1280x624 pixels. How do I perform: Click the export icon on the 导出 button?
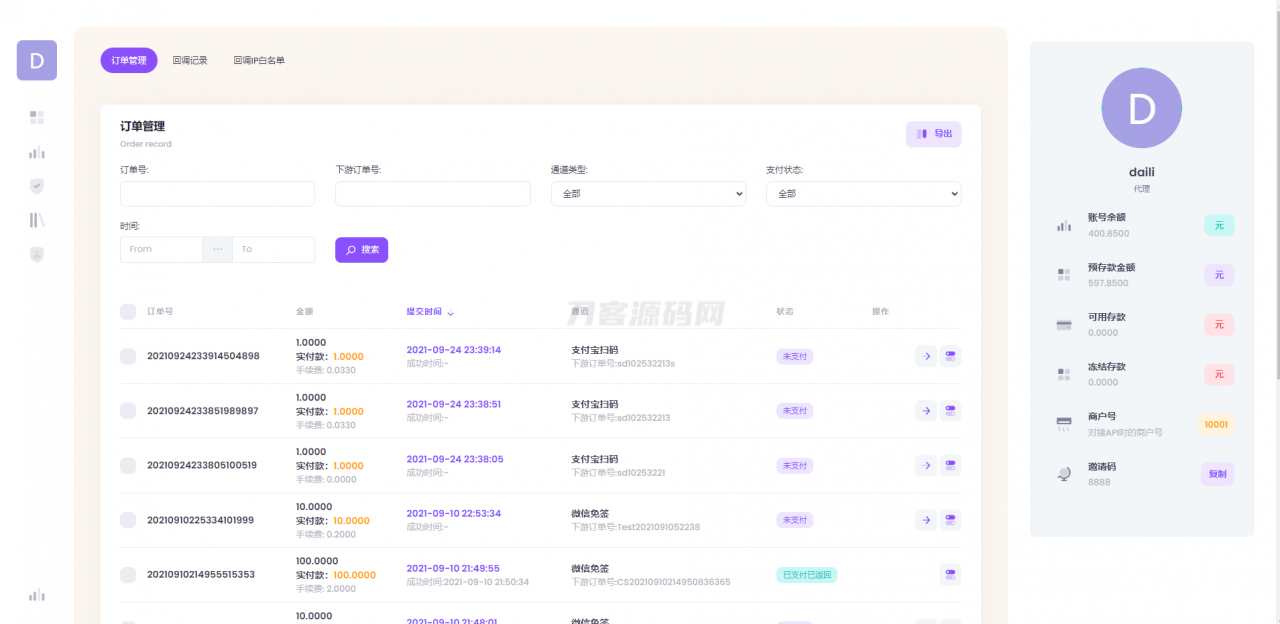(x=921, y=133)
